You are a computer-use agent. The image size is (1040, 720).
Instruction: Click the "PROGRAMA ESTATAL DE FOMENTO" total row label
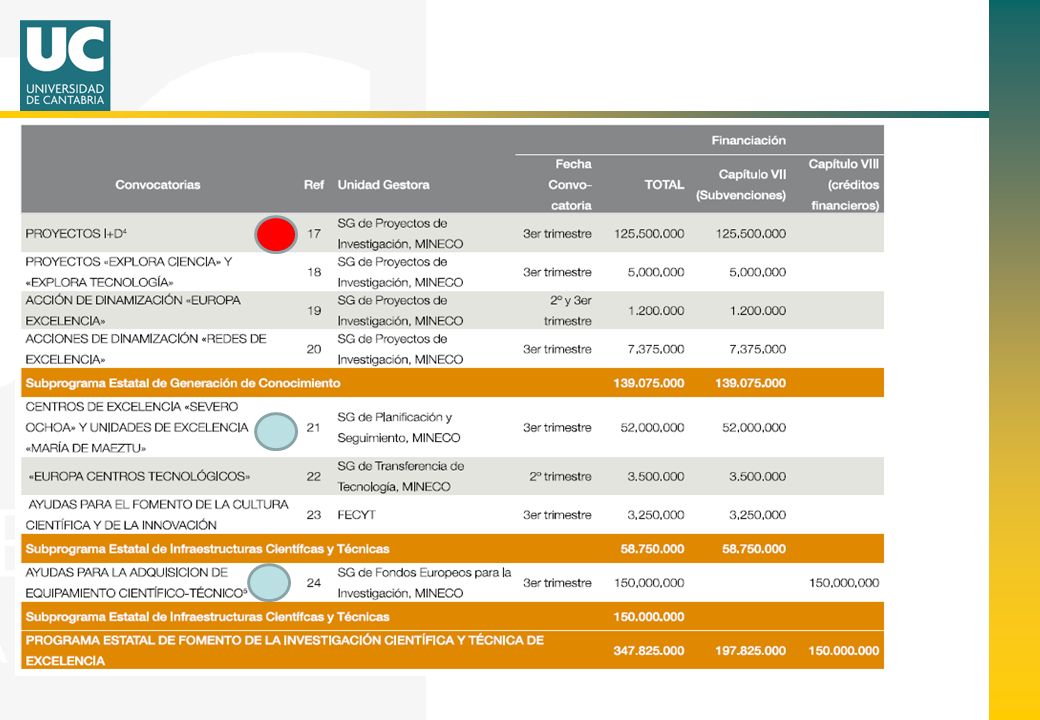coord(285,650)
